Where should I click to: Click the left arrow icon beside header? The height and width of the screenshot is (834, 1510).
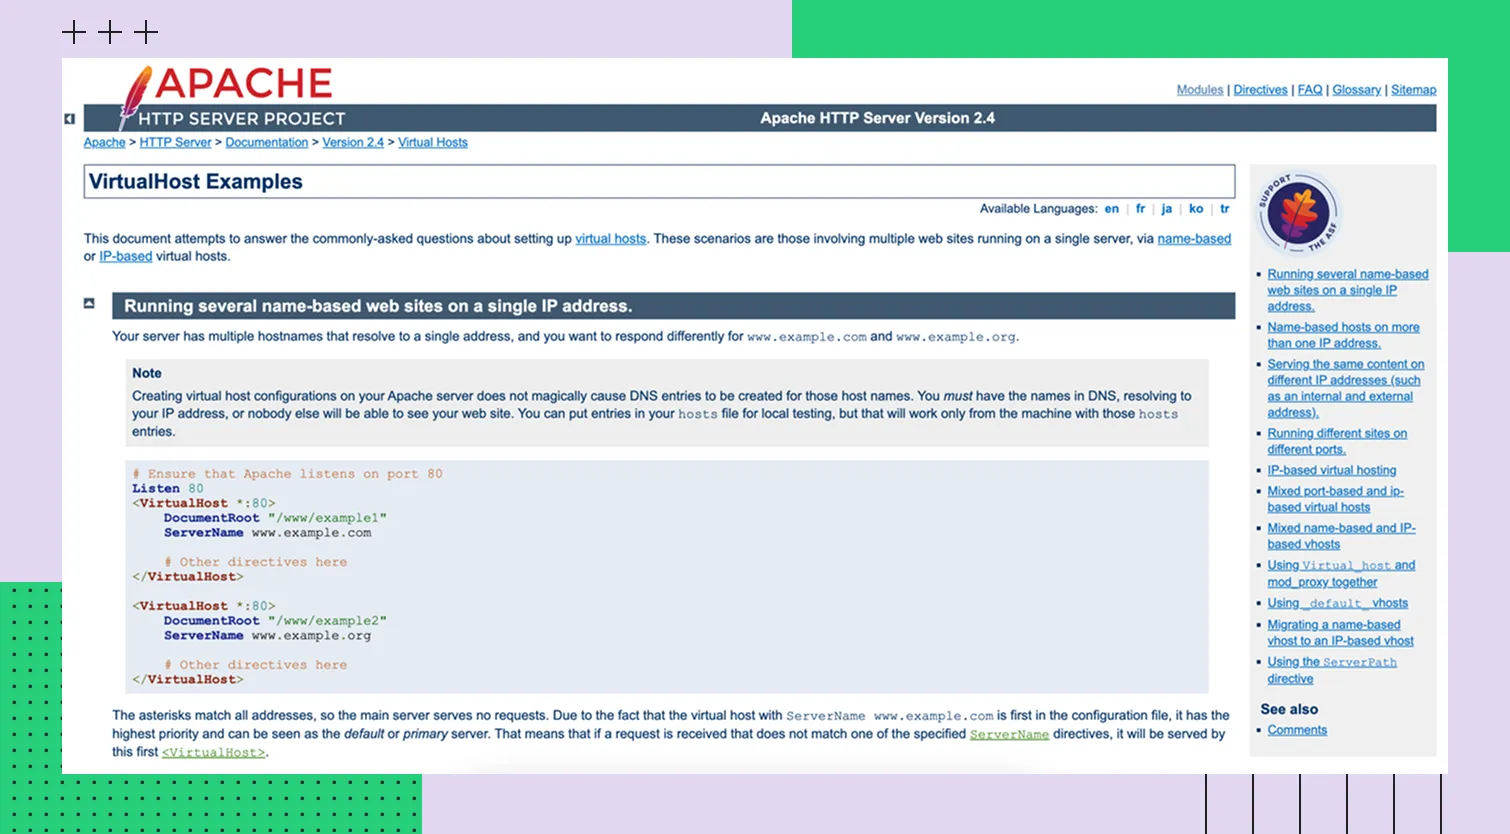pyautogui.click(x=69, y=119)
